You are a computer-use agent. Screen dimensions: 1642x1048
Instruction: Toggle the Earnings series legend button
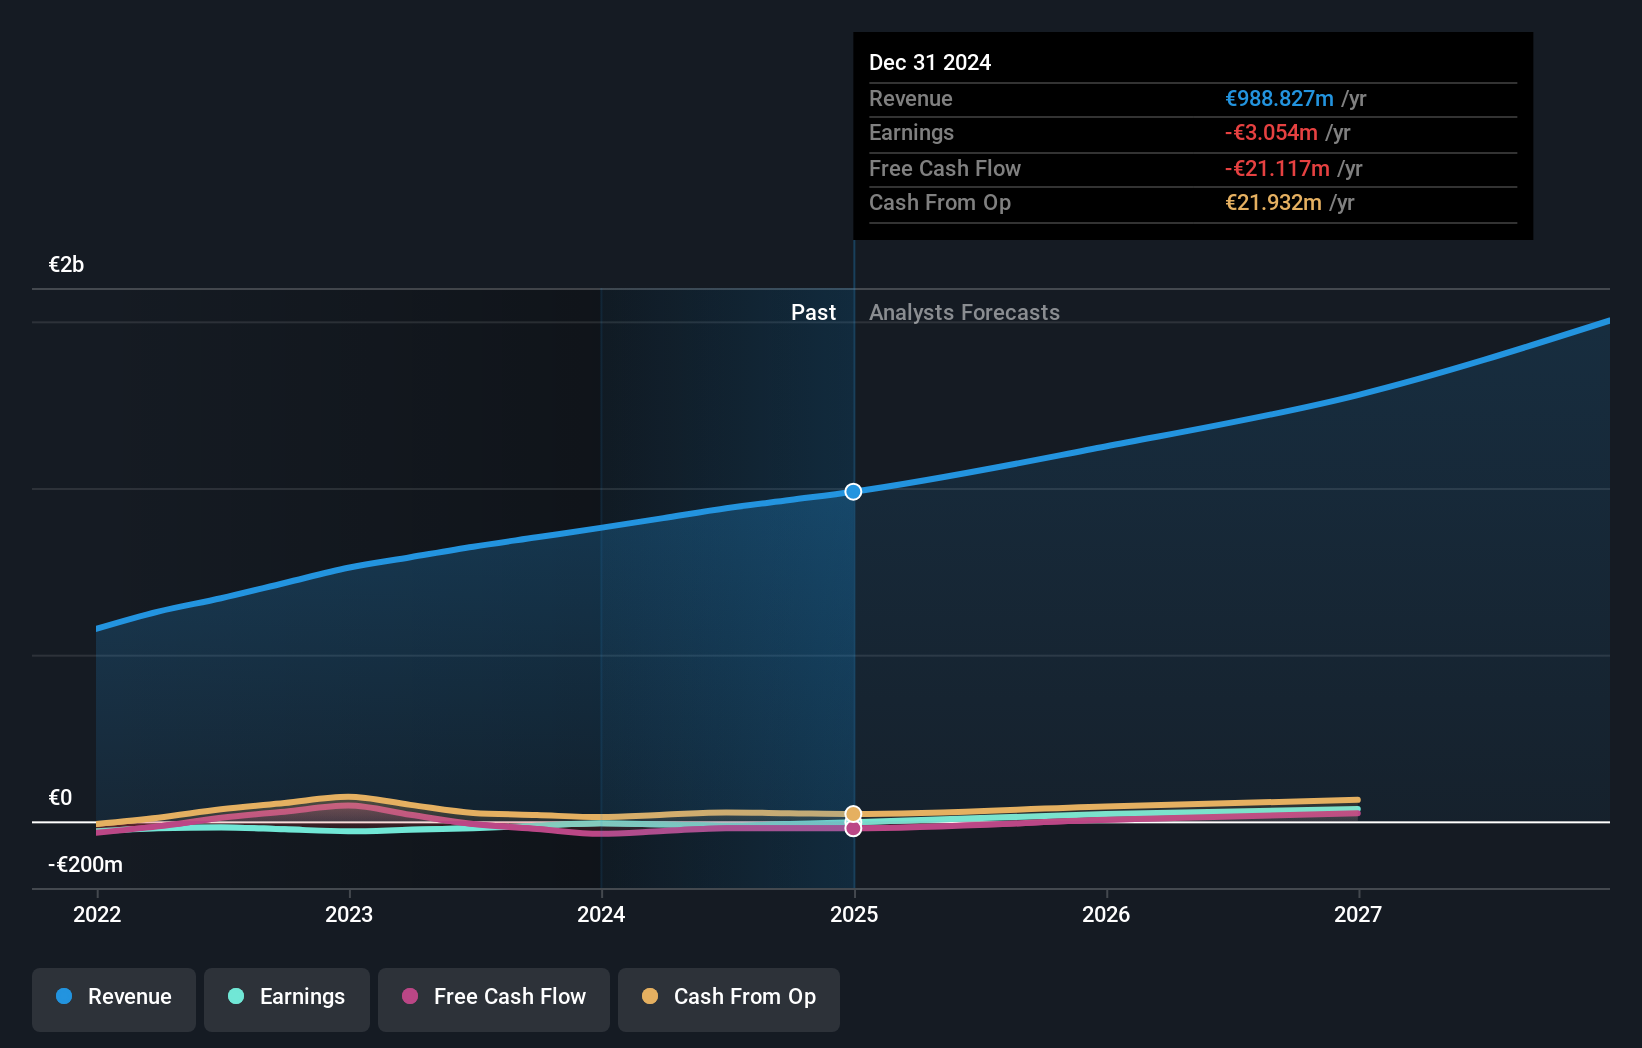[x=287, y=999]
